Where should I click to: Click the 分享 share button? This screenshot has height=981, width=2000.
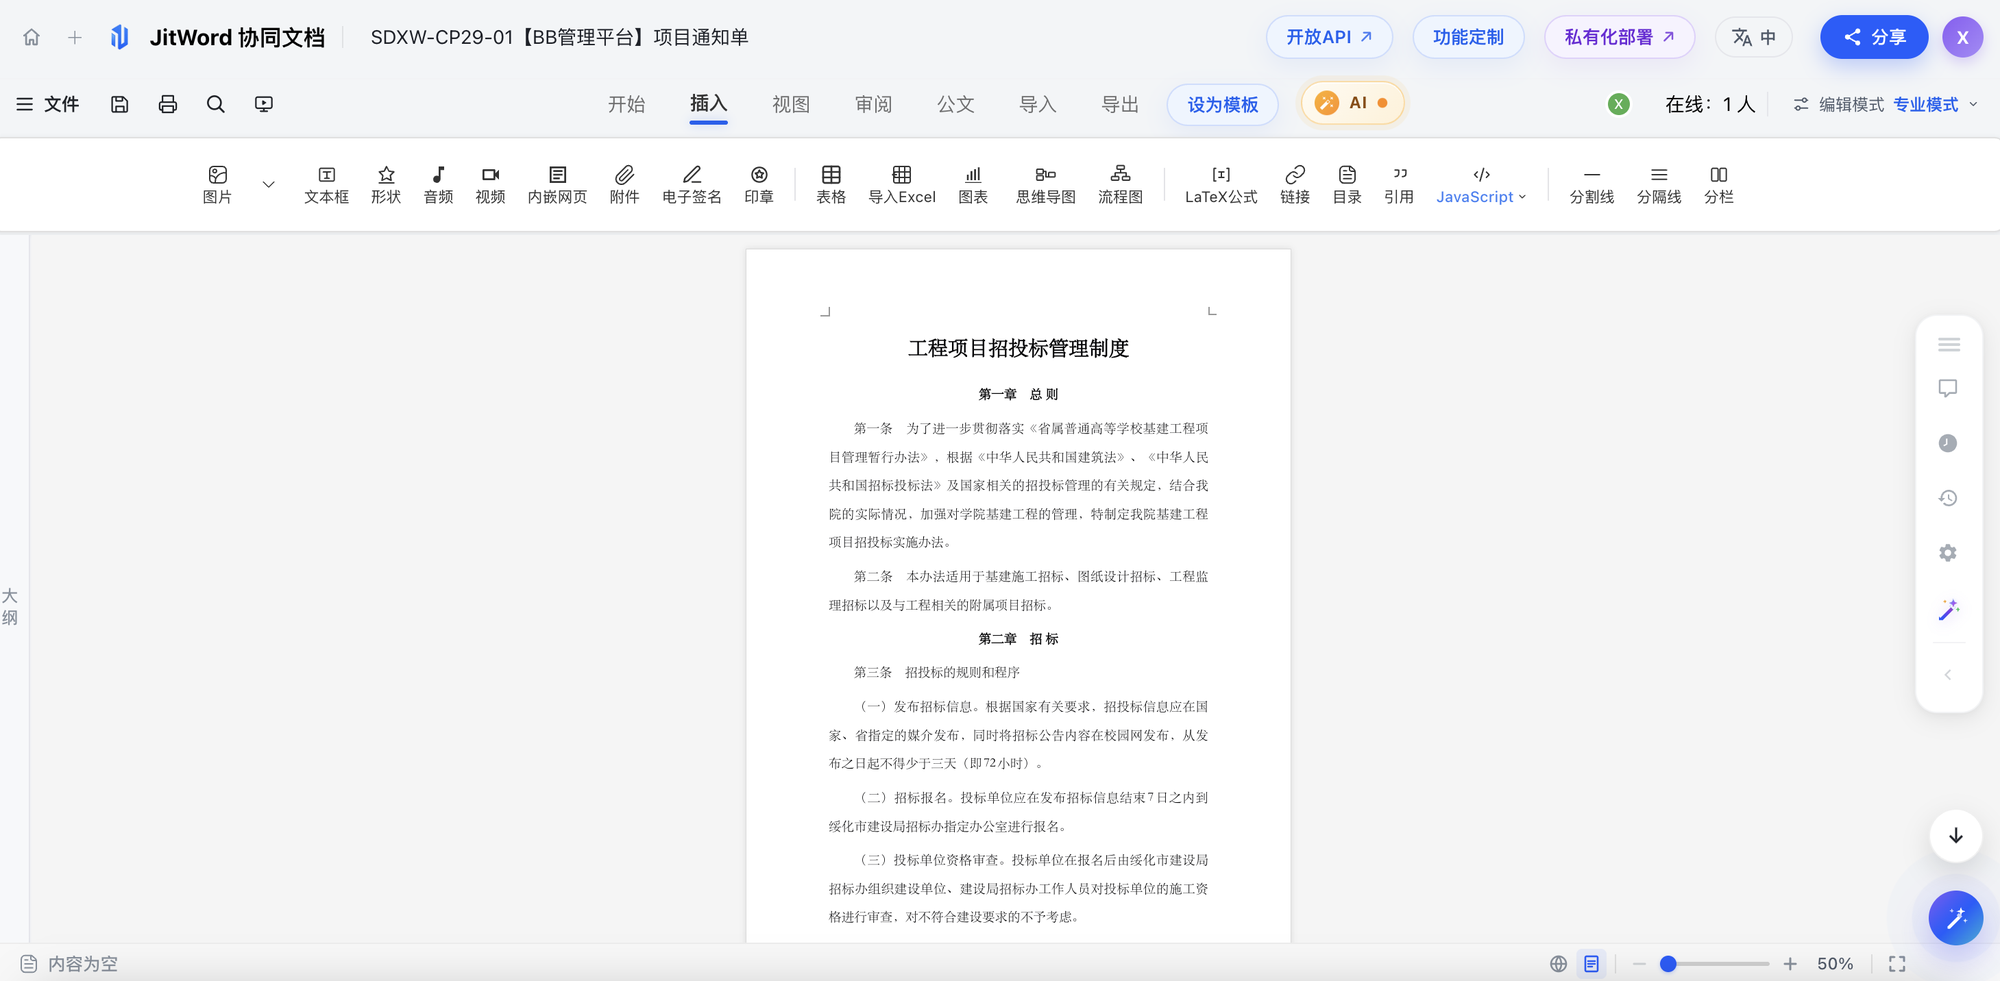tap(1874, 37)
